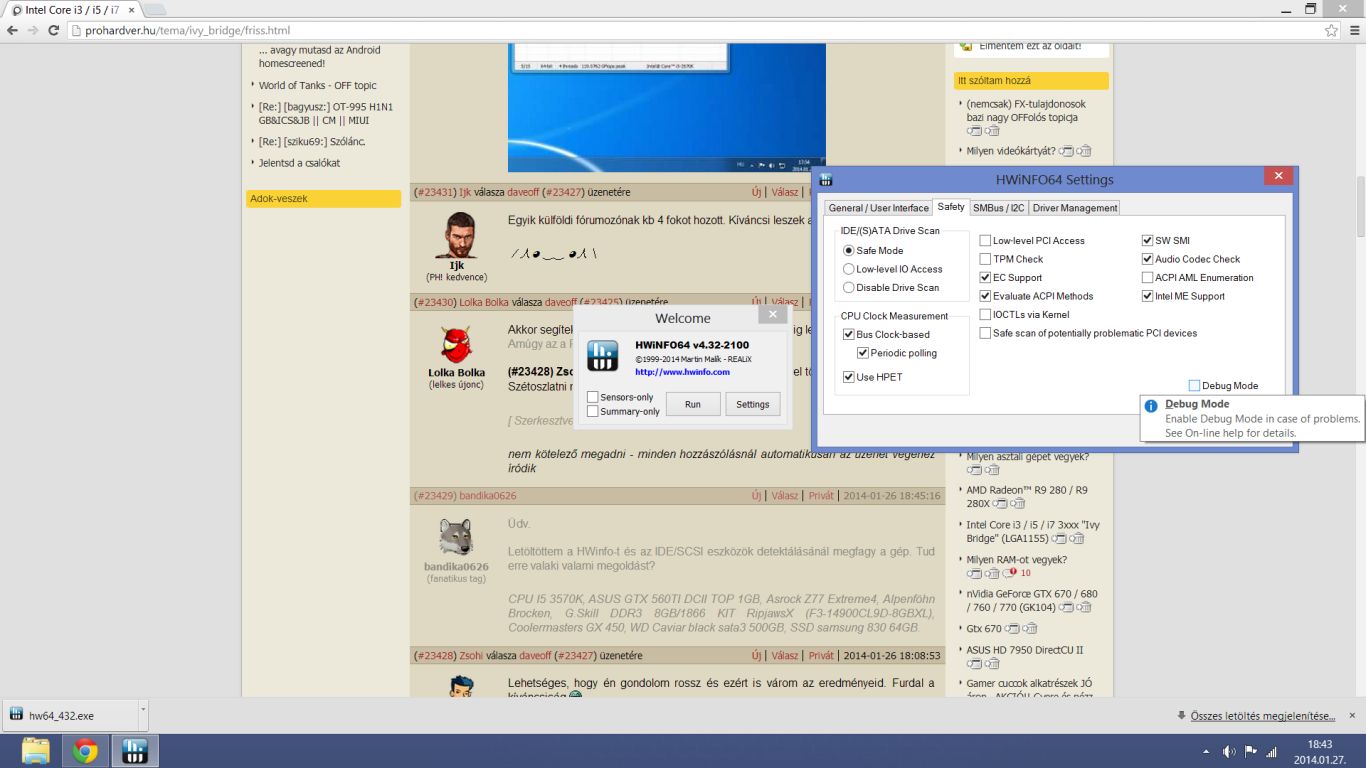Enable TPM Check checkbox
Image resolution: width=1366 pixels, height=768 pixels.
pos(985,259)
